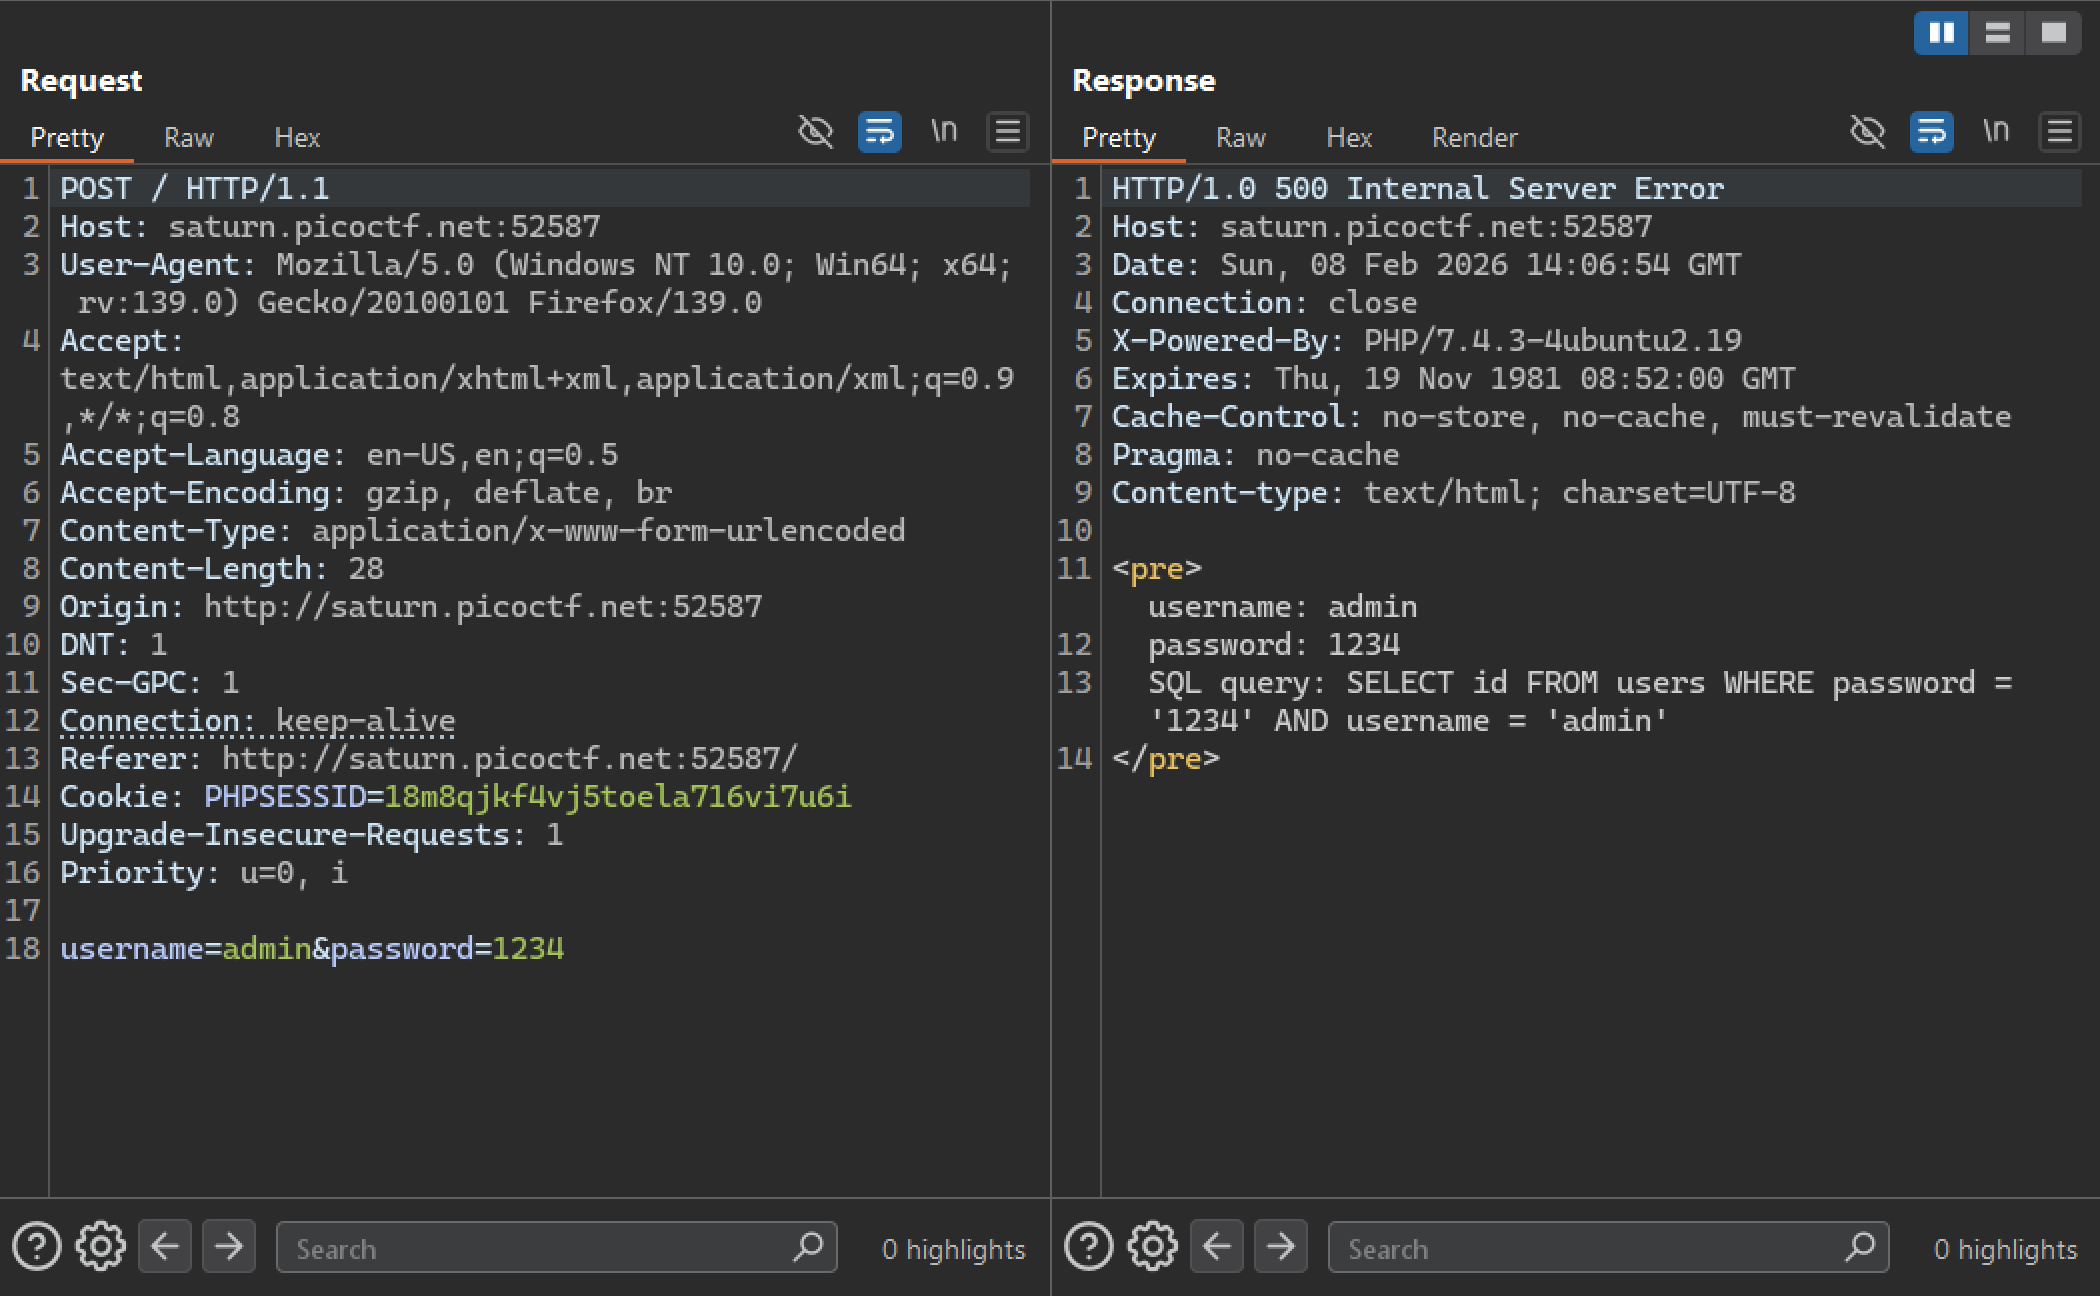Toggle word wrap in the Request panel
The height and width of the screenshot is (1296, 2100).
tap(878, 131)
